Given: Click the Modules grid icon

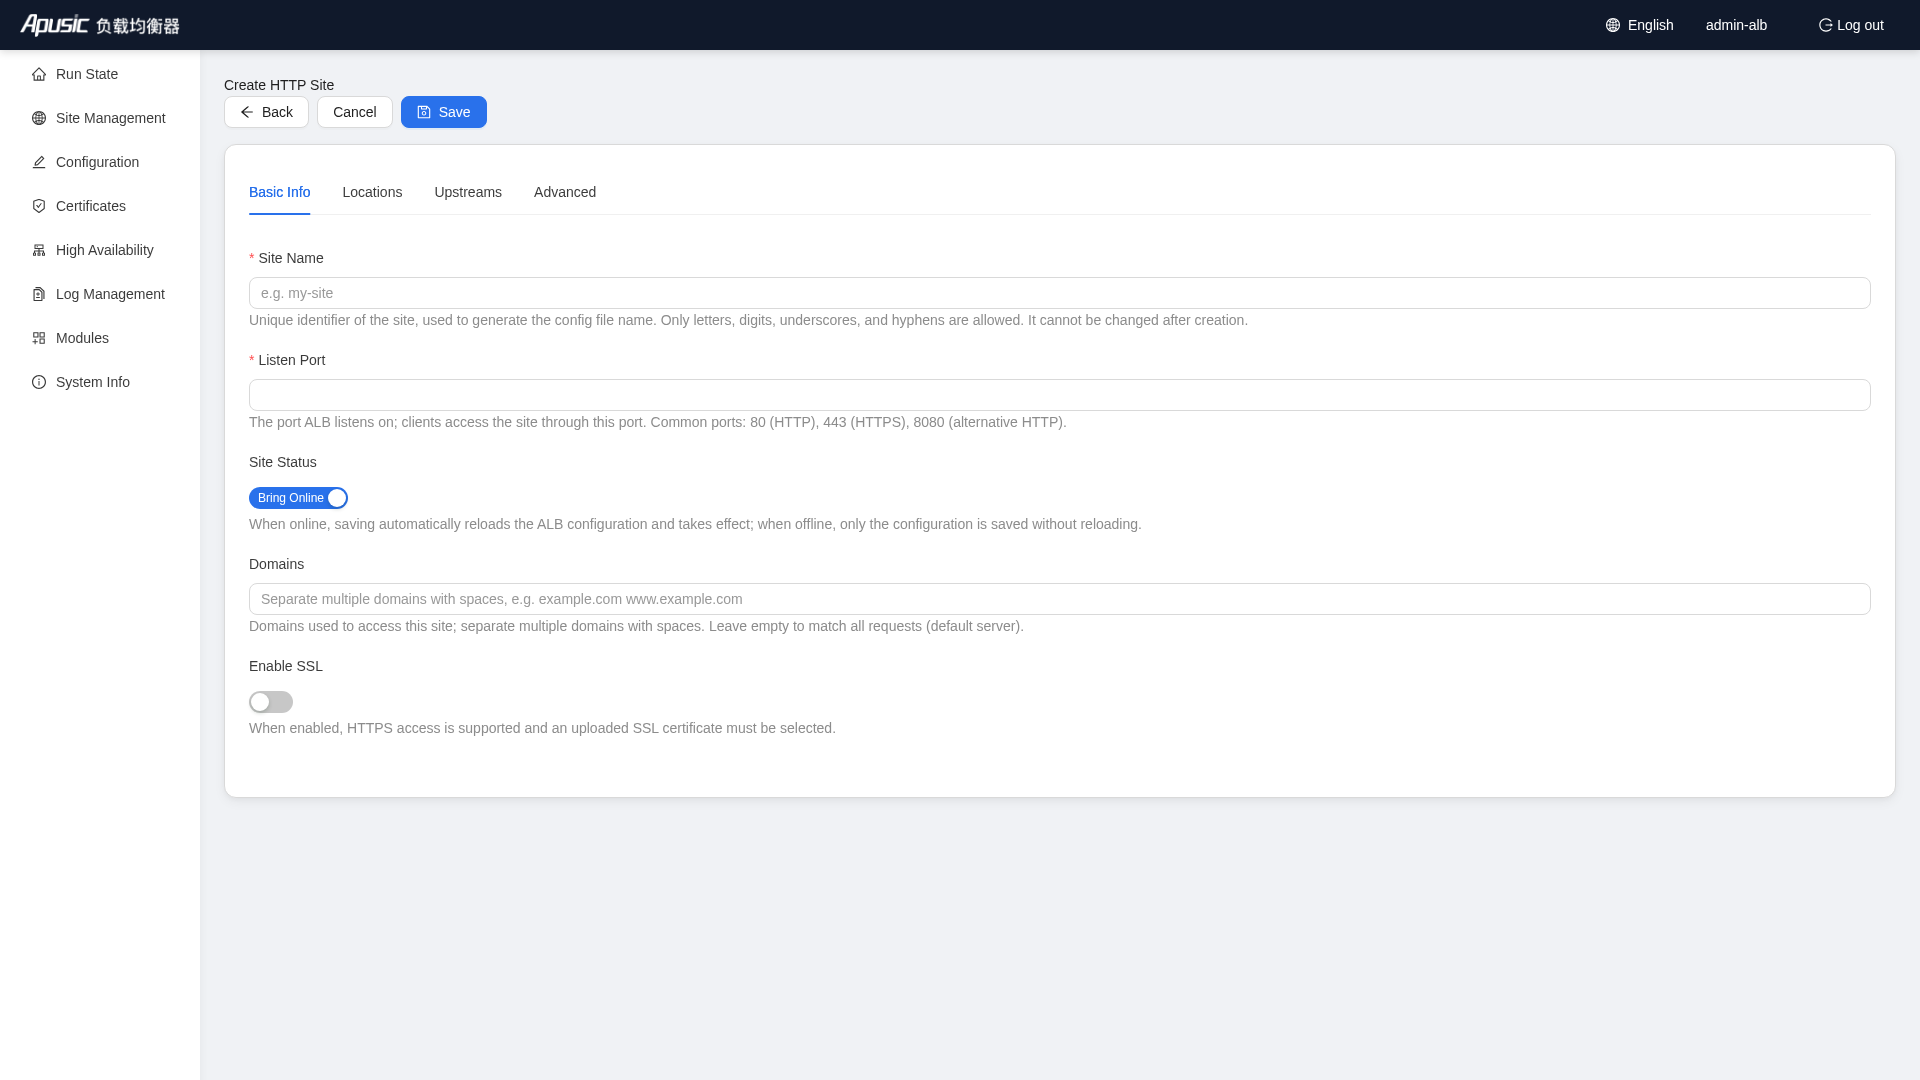Looking at the screenshot, I should click(x=39, y=338).
